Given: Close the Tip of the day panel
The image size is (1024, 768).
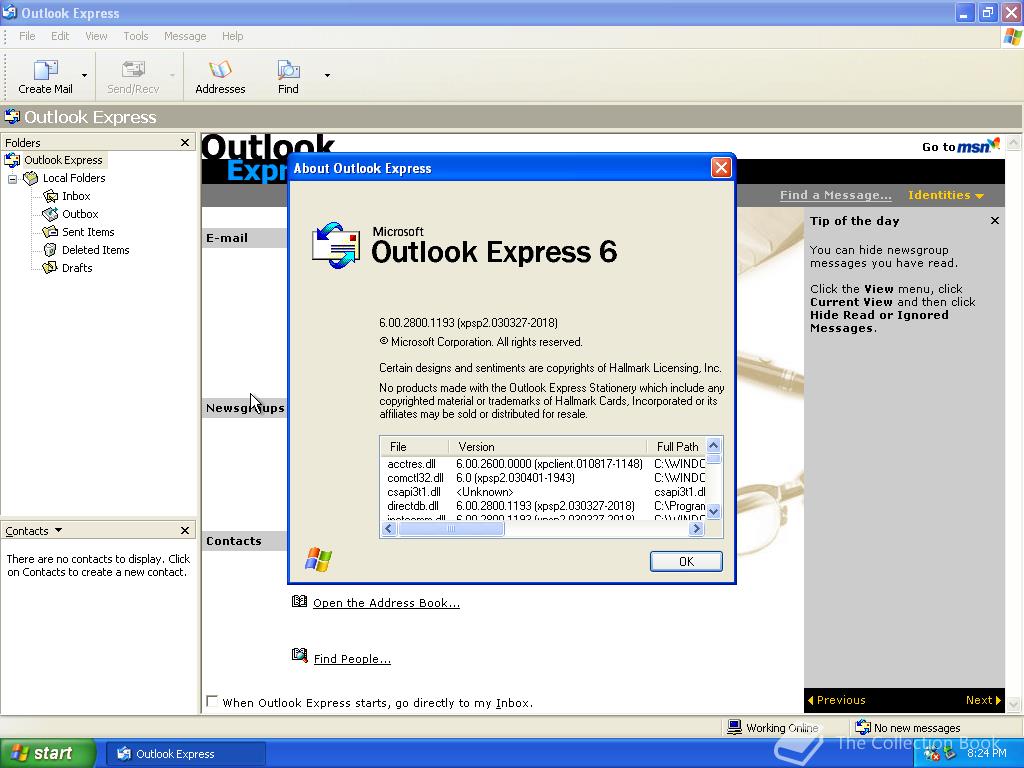Looking at the screenshot, I should 995,221.
